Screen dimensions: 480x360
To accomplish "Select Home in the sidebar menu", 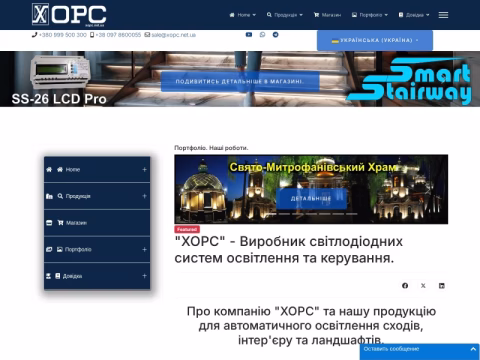I will coord(73,170).
